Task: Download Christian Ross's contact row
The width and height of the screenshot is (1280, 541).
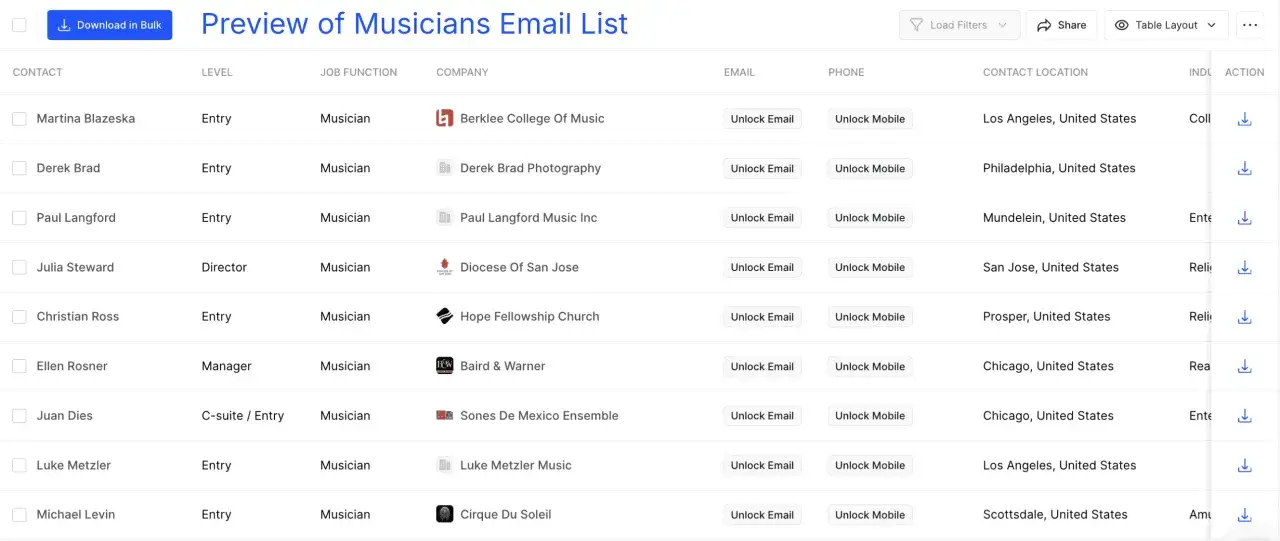Action: tap(1244, 317)
